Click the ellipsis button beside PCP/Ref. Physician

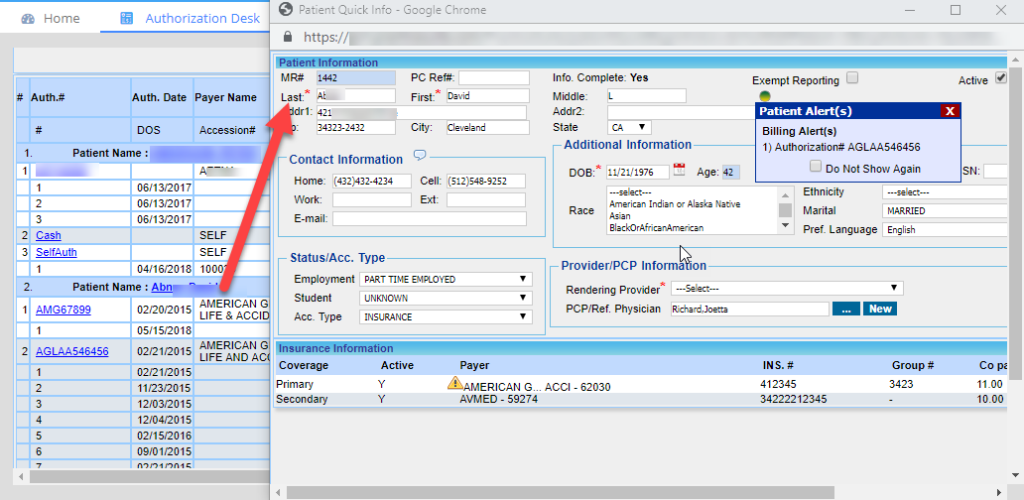[846, 309]
